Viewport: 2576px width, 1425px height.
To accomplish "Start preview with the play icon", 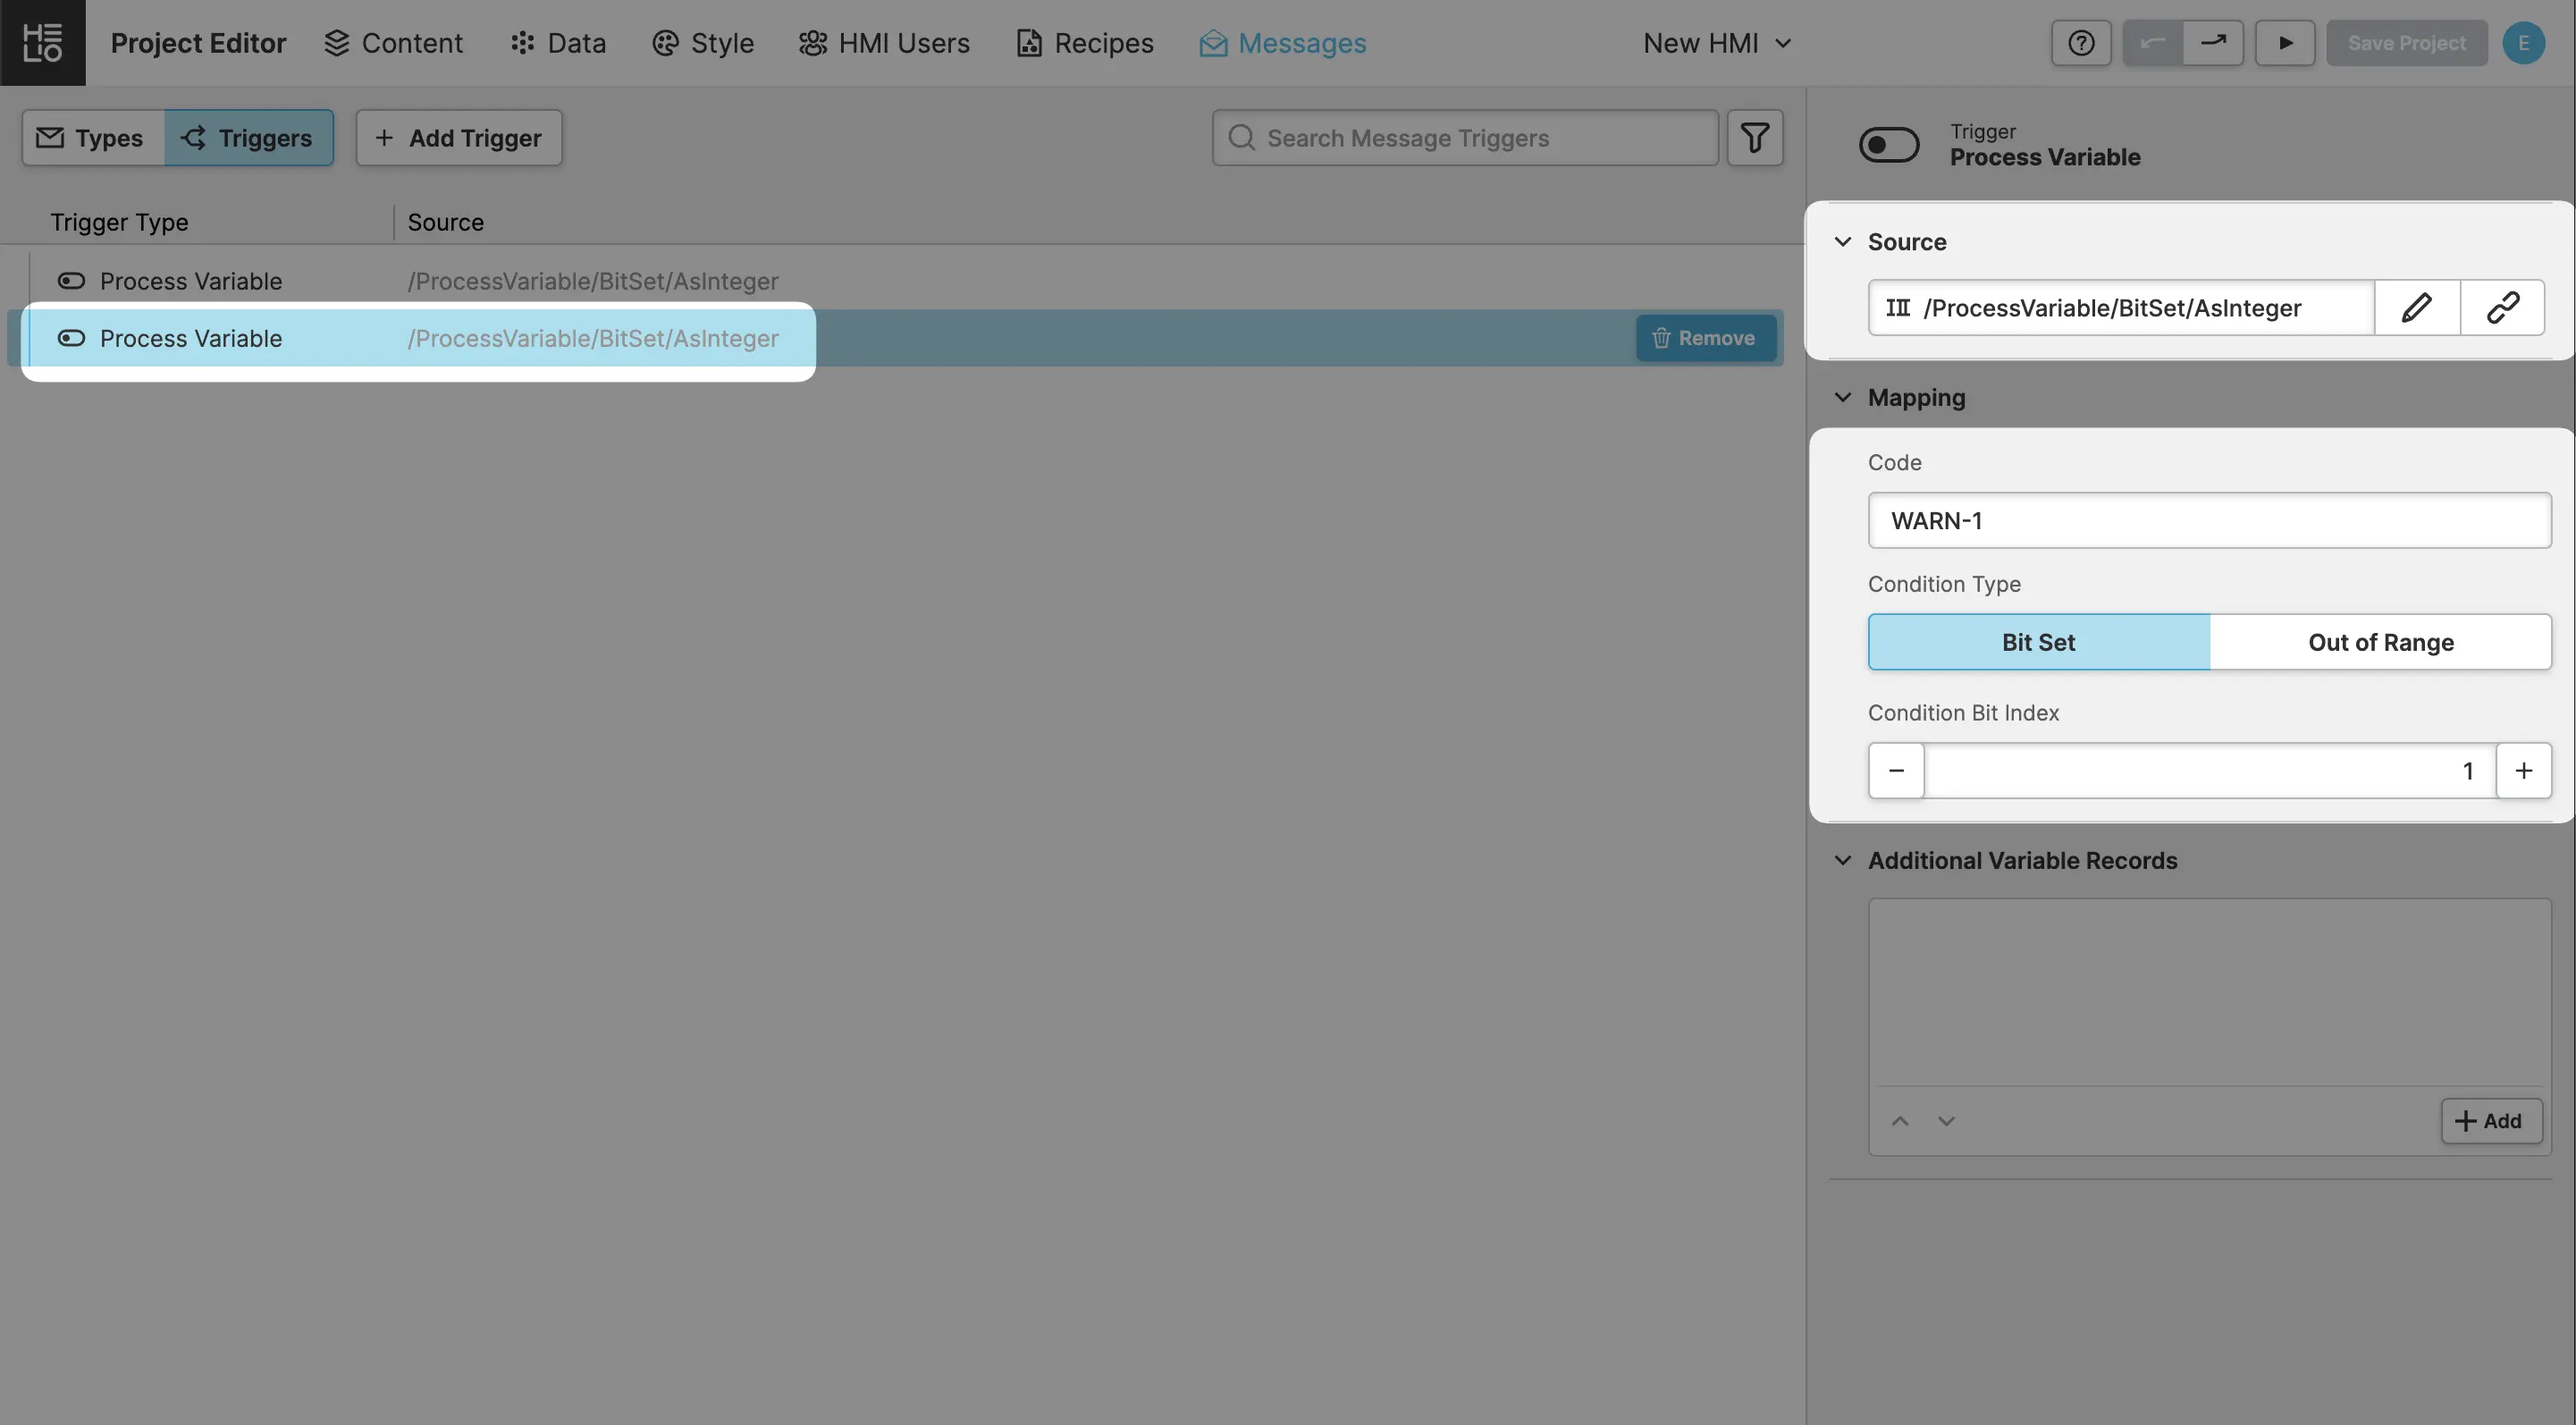I will click(x=2285, y=43).
